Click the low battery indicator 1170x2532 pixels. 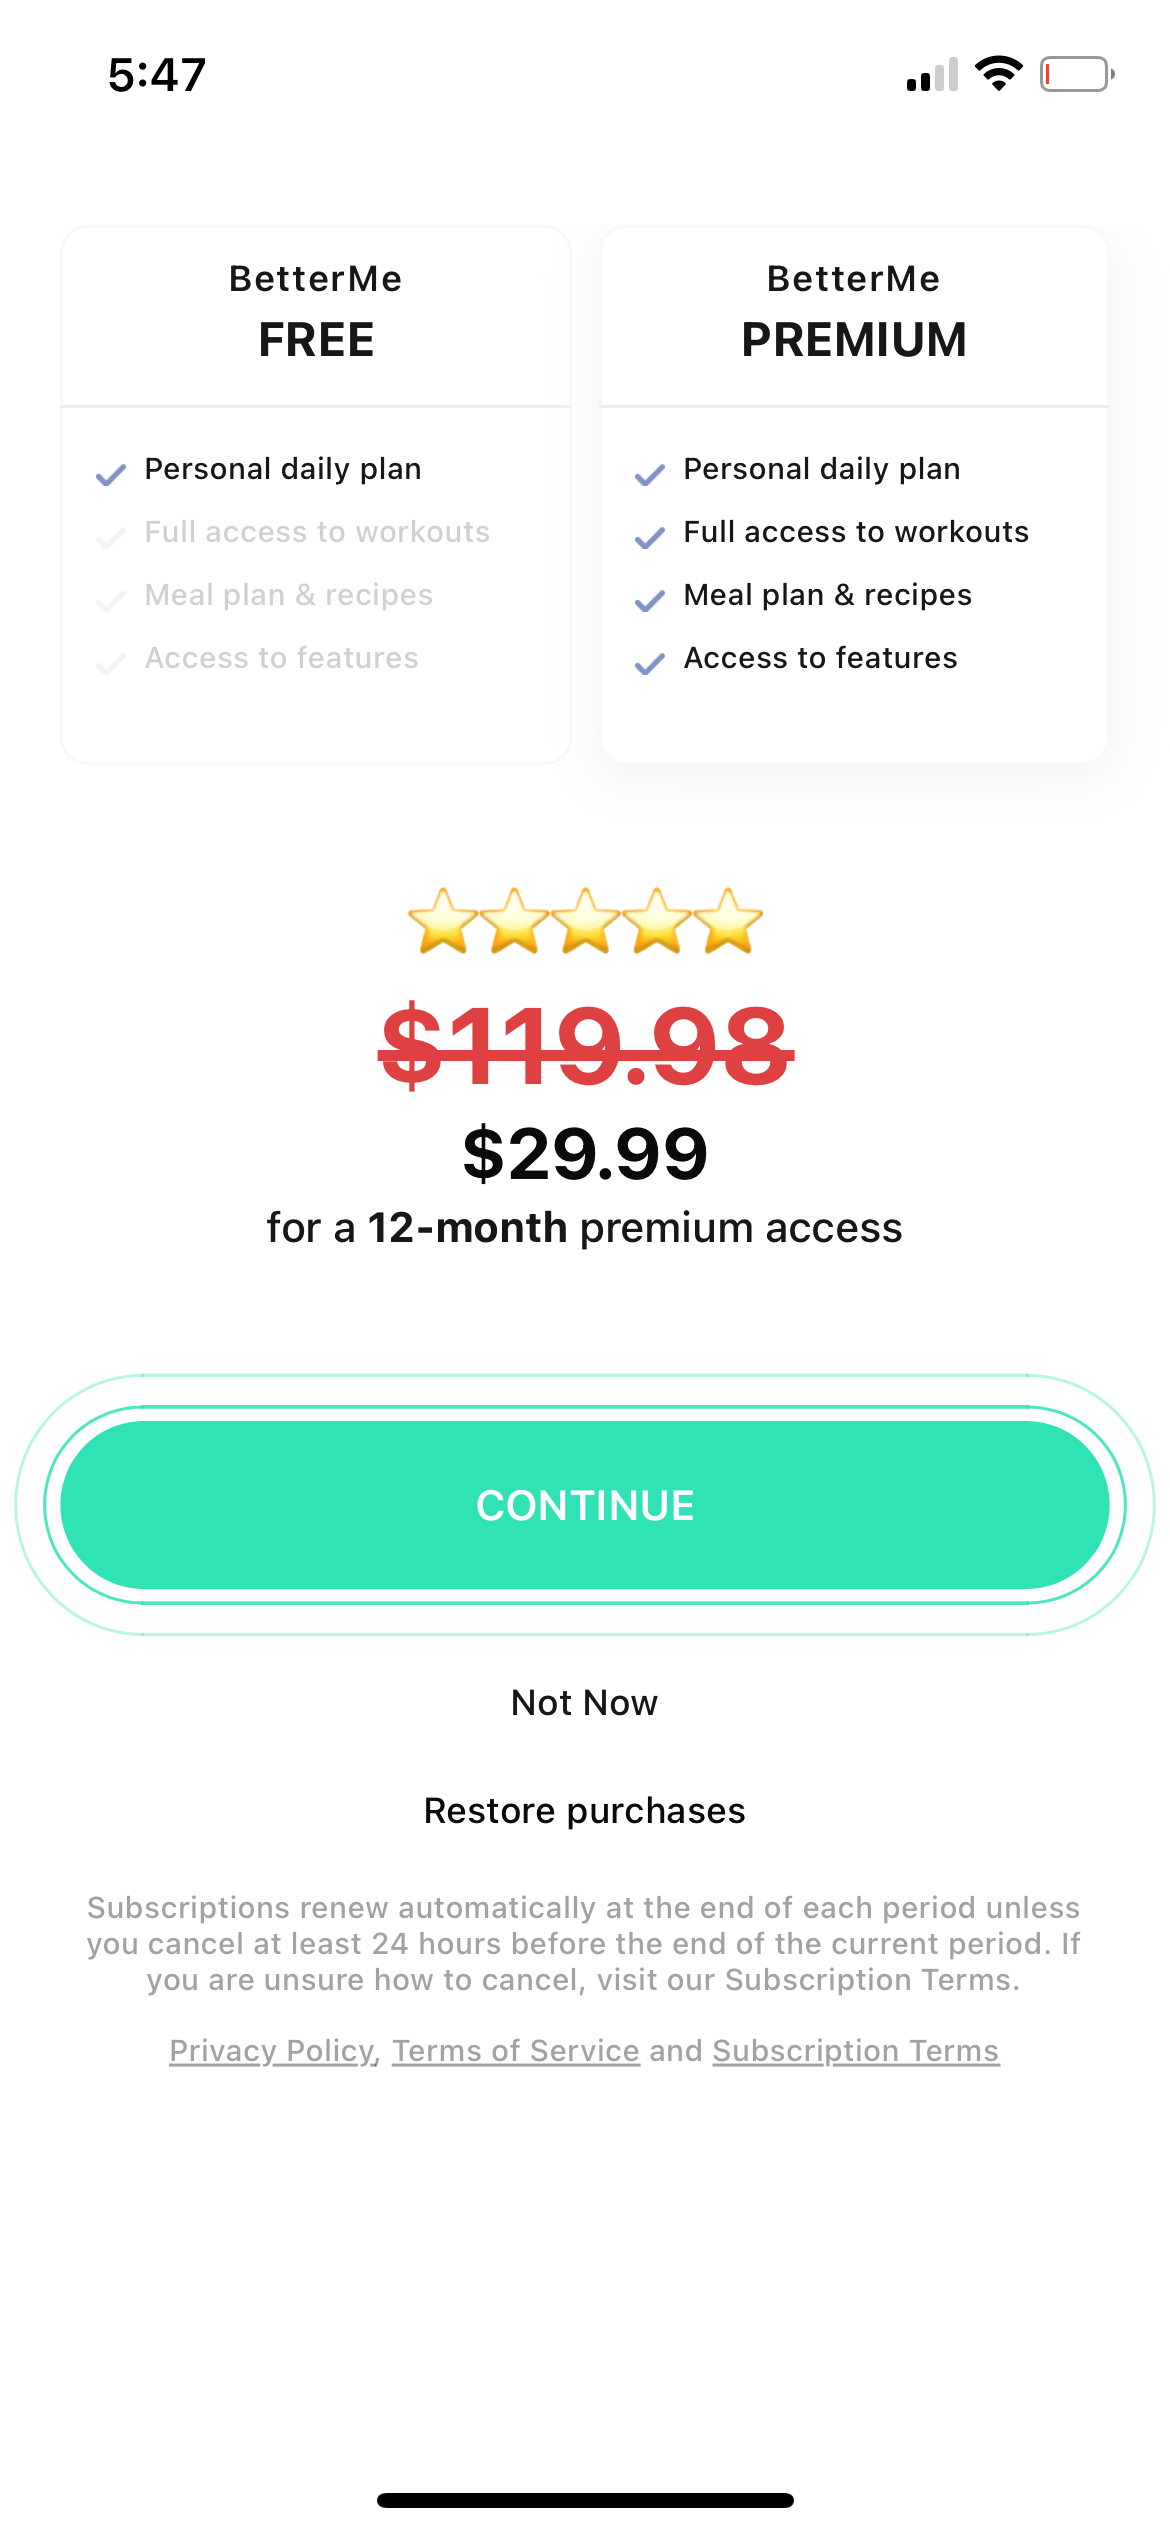tap(1075, 72)
